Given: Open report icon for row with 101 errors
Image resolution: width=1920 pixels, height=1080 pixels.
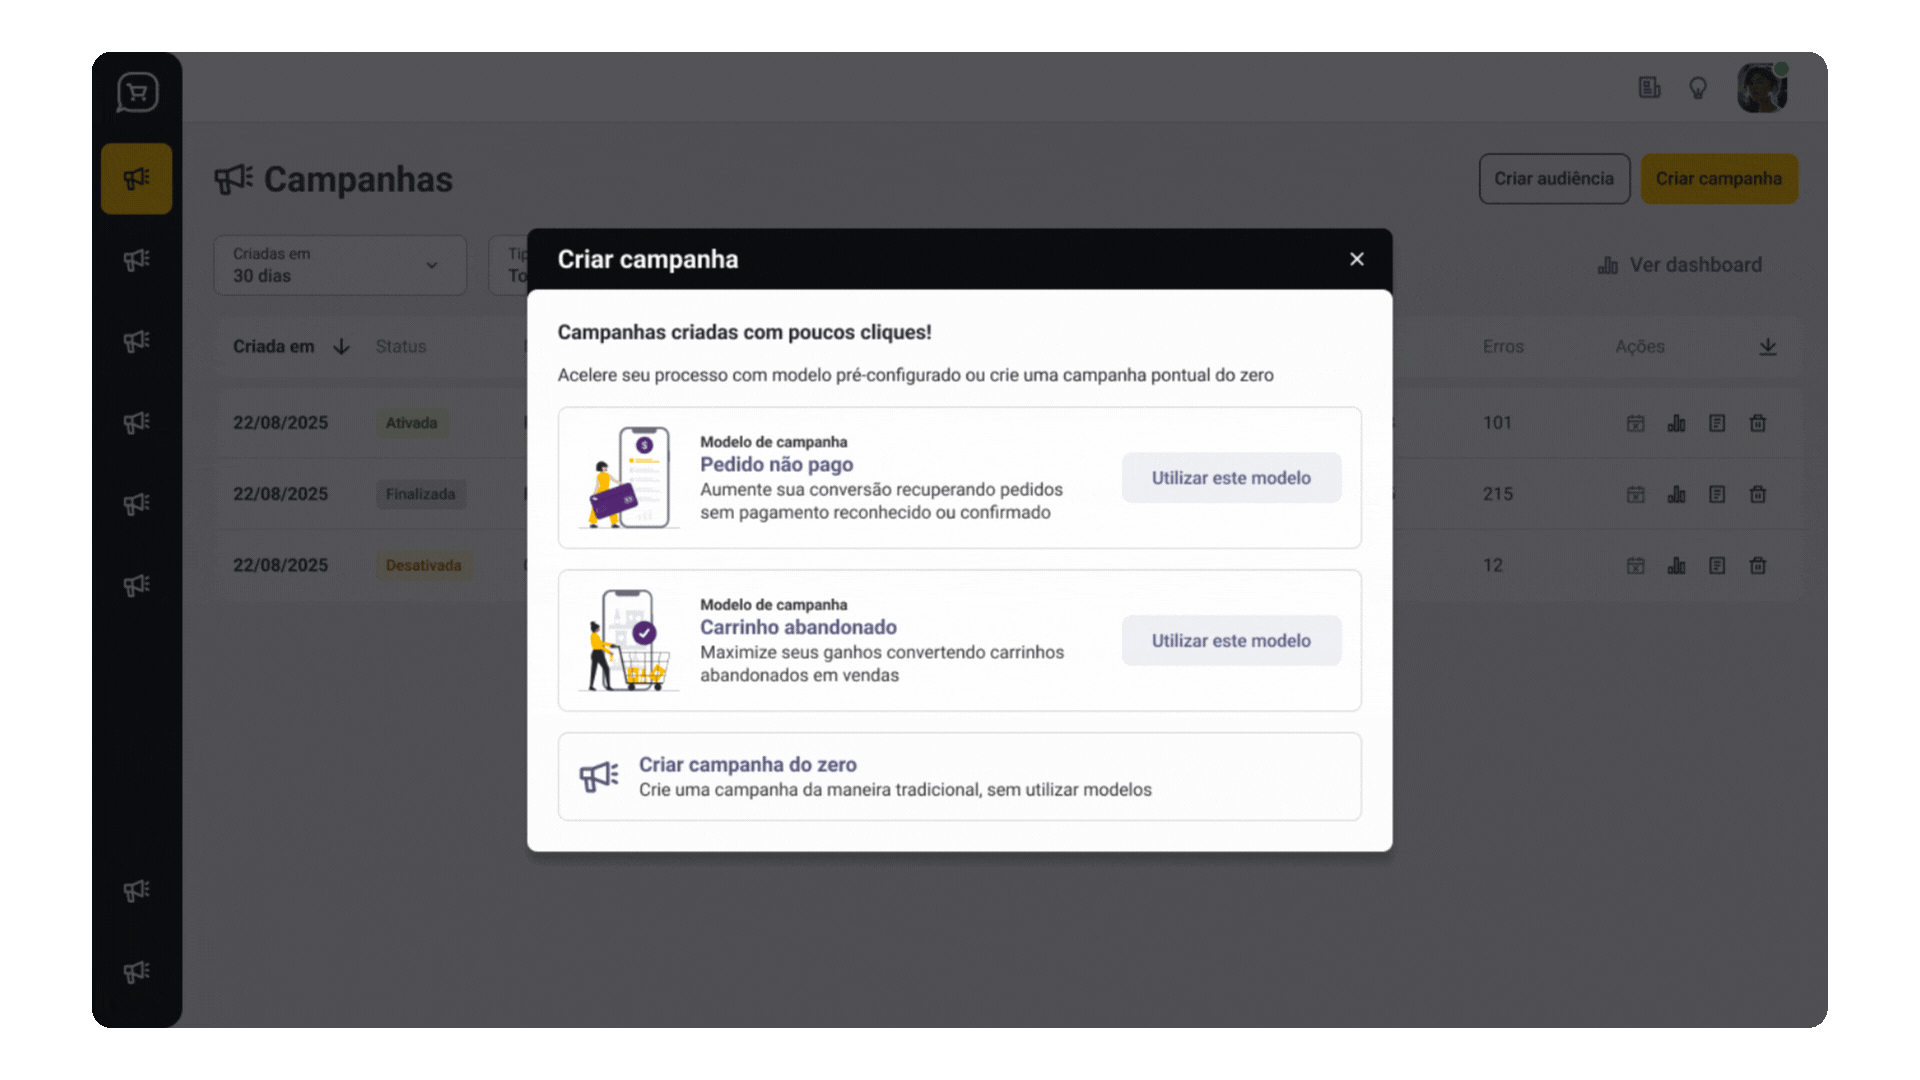Looking at the screenshot, I should point(1717,423).
